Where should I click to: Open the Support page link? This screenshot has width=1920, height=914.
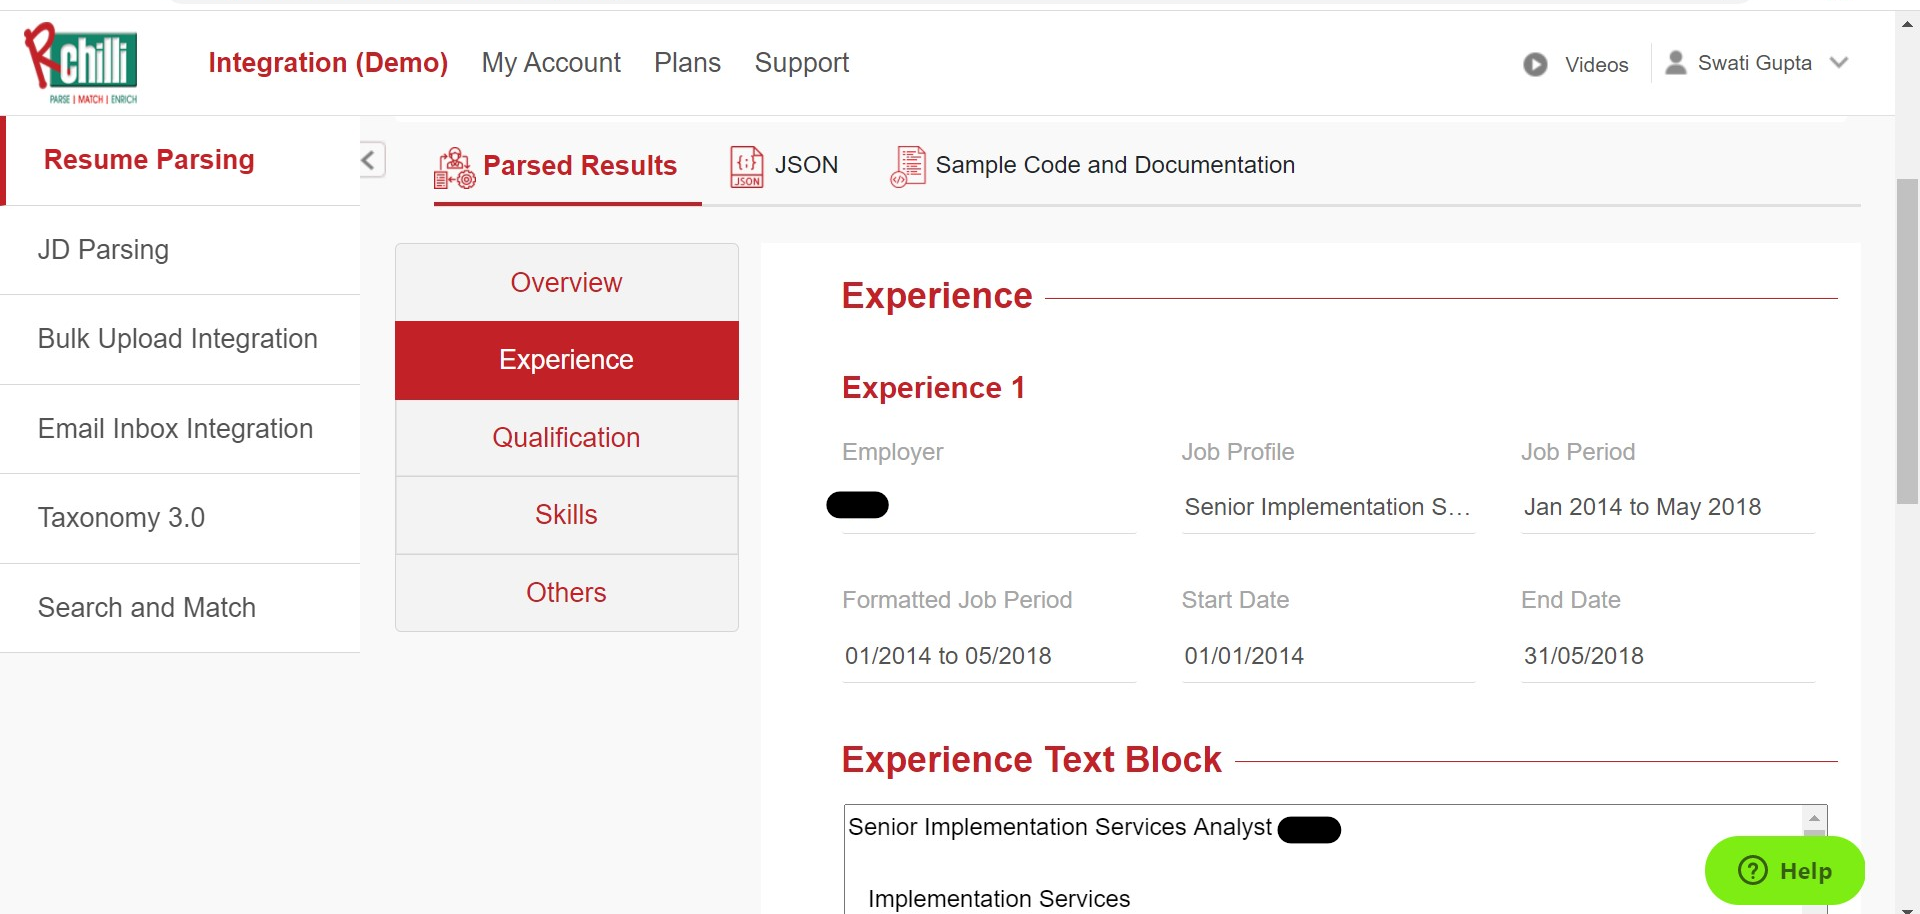[x=801, y=63]
